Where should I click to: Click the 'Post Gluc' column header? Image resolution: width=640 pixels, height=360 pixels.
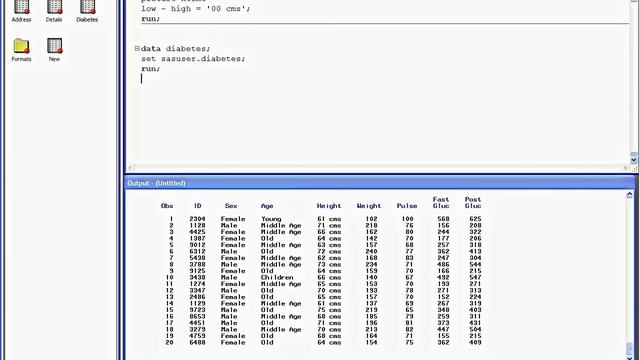click(473, 203)
